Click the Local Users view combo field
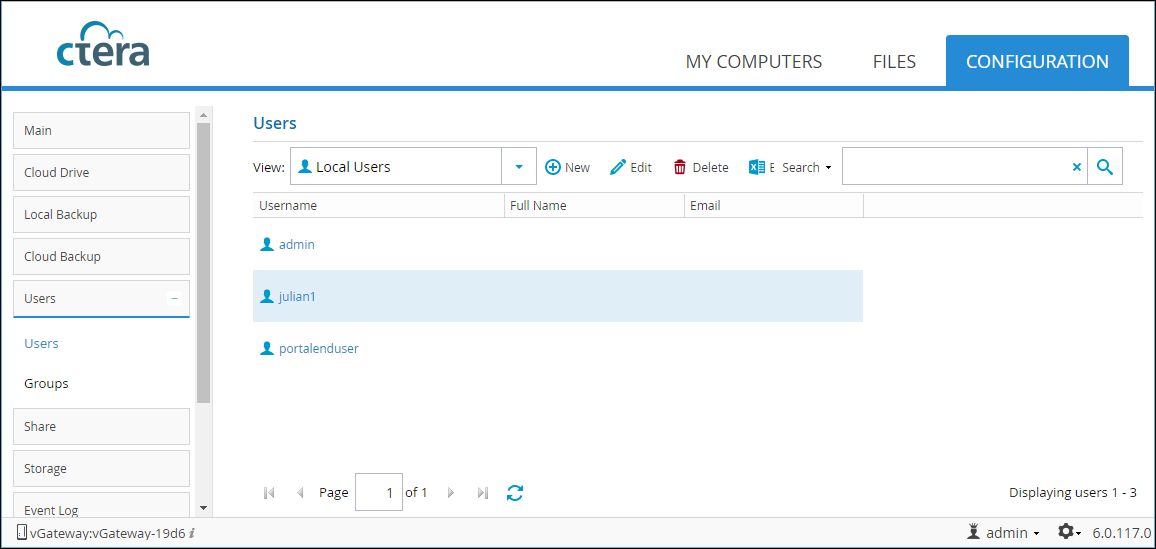Image resolution: width=1156 pixels, height=549 pixels. tap(396, 167)
